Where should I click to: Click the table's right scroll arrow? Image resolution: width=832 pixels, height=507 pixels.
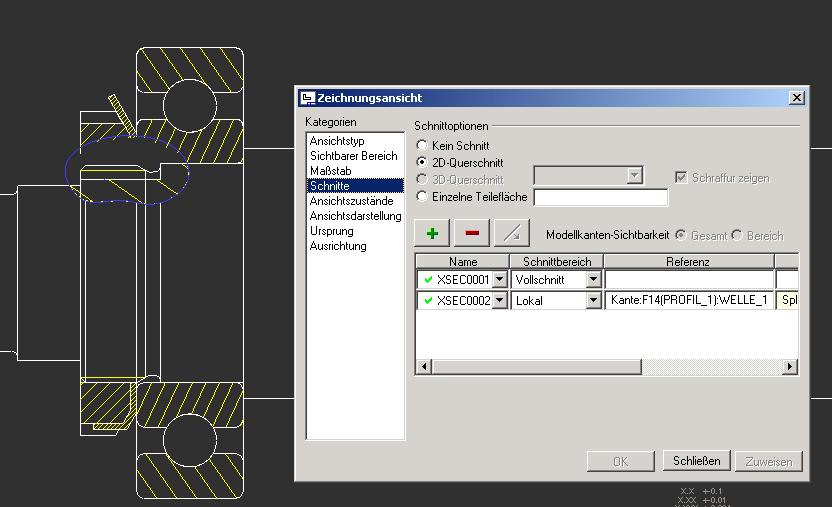click(x=790, y=367)
